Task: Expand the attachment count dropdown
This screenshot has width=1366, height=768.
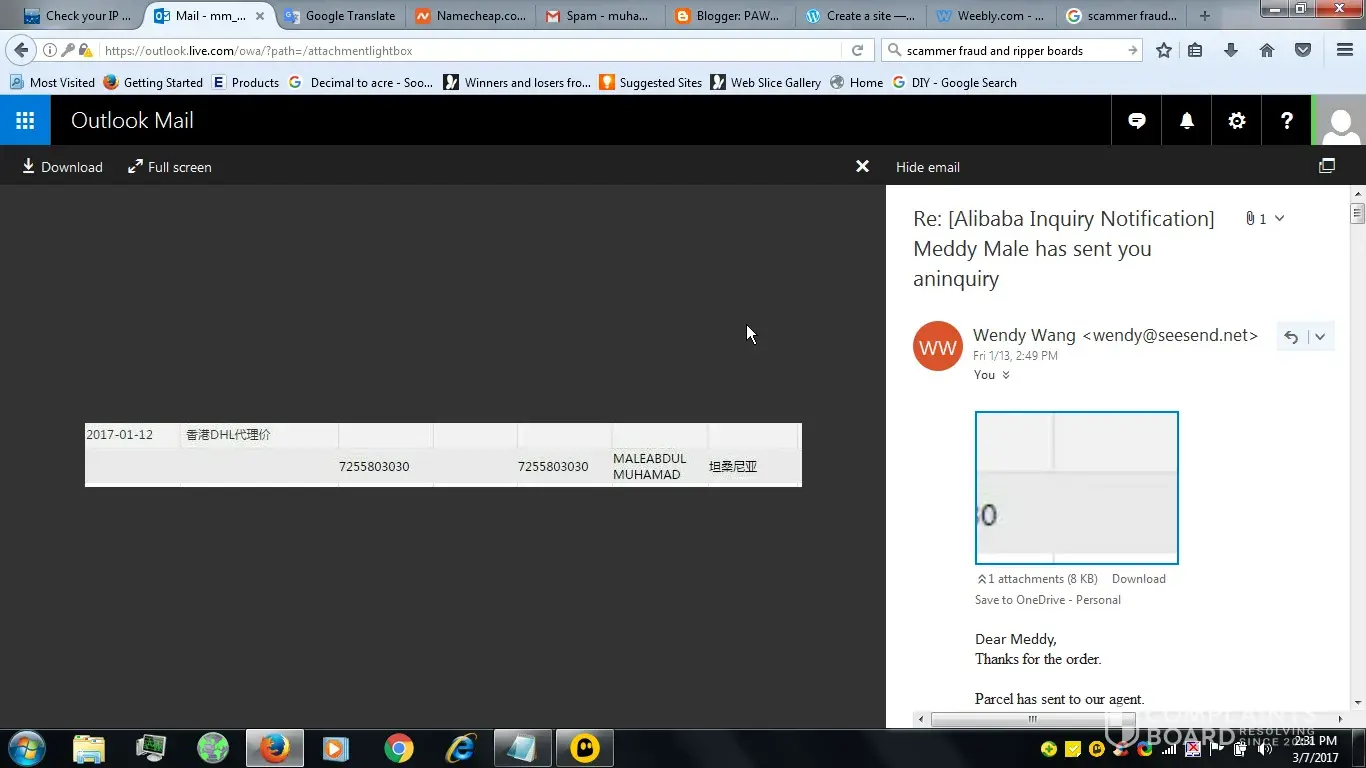Action: point(1279,219)
